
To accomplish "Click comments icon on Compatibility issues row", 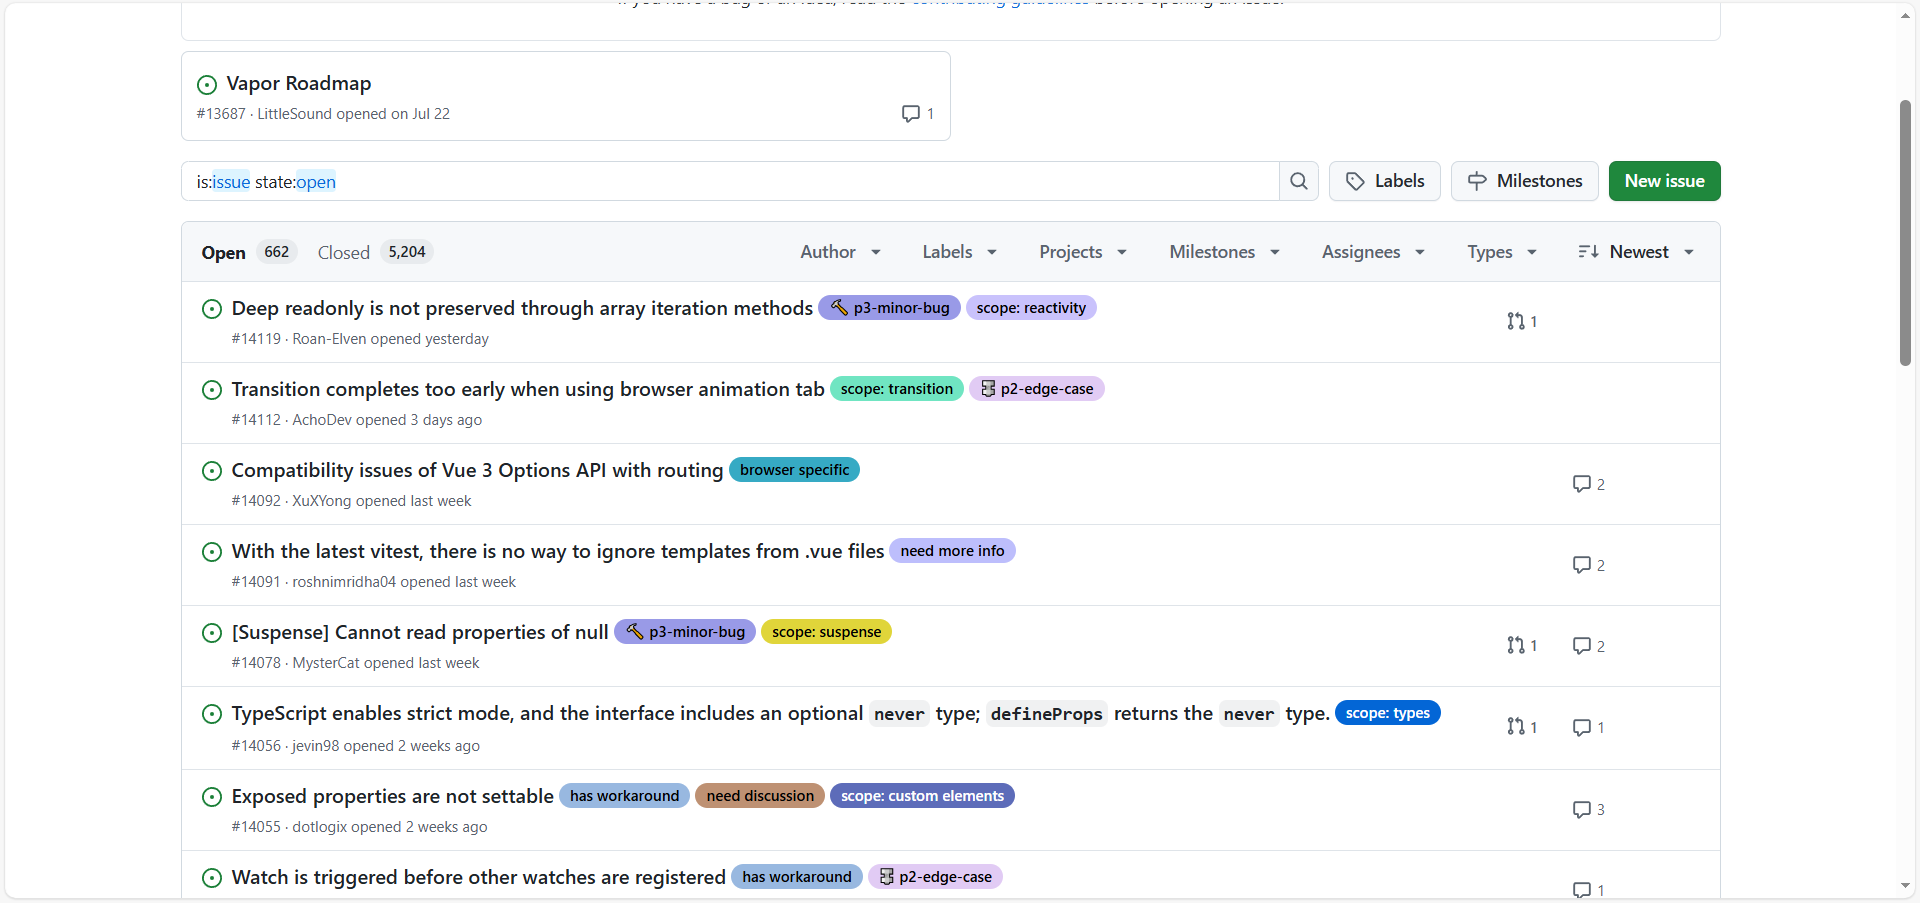I will pos(1581,484).
